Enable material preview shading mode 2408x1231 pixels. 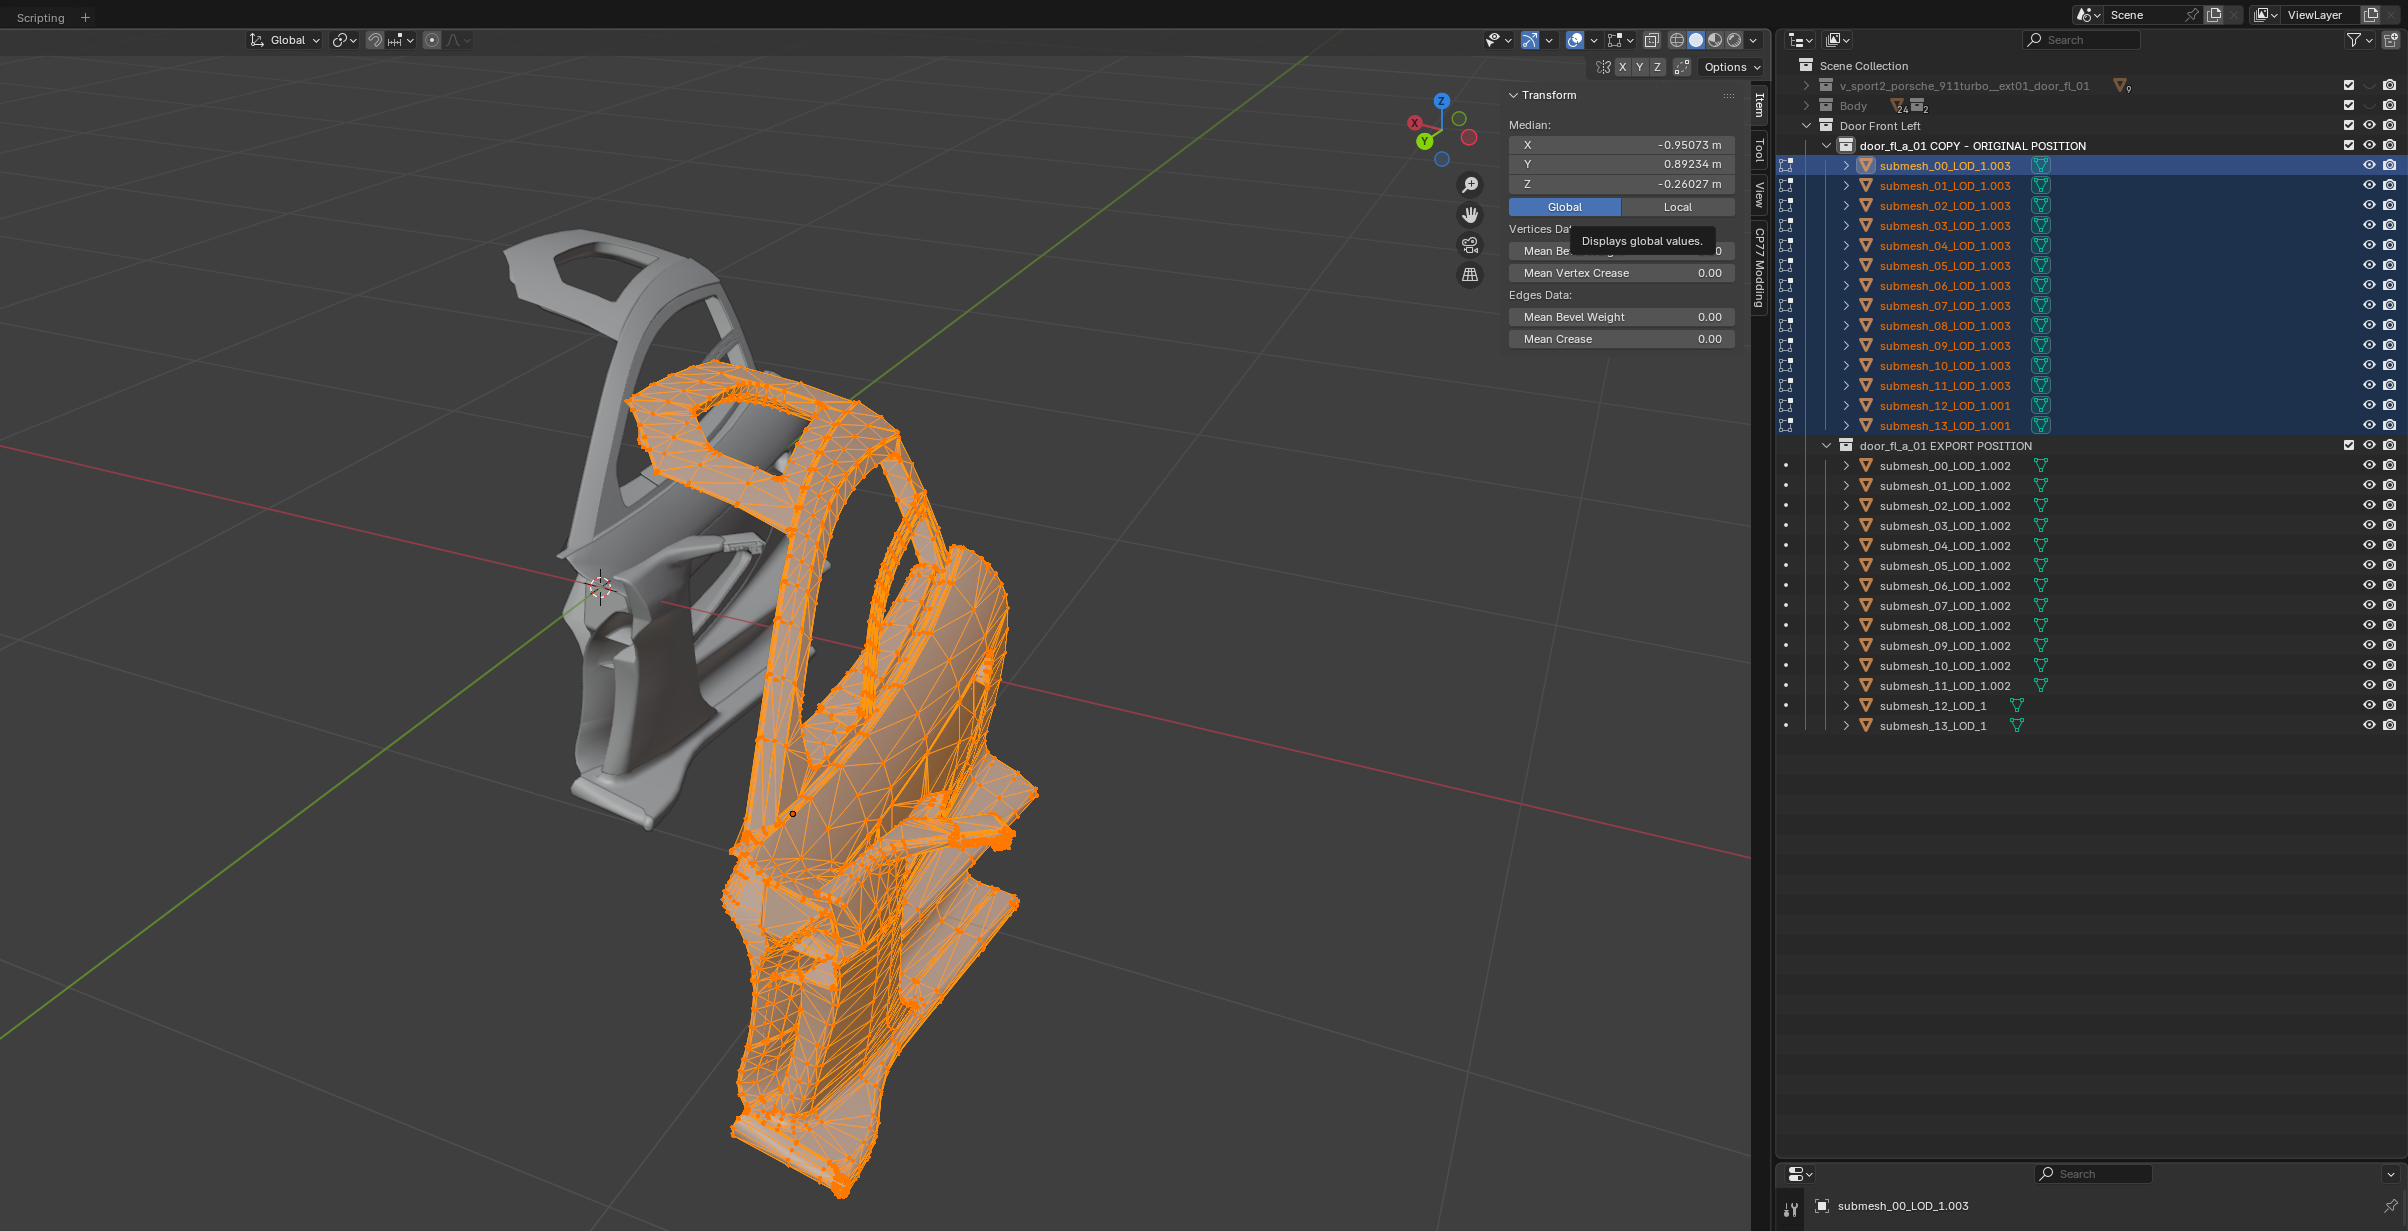pyautogui.click(x=1715, y=40)
